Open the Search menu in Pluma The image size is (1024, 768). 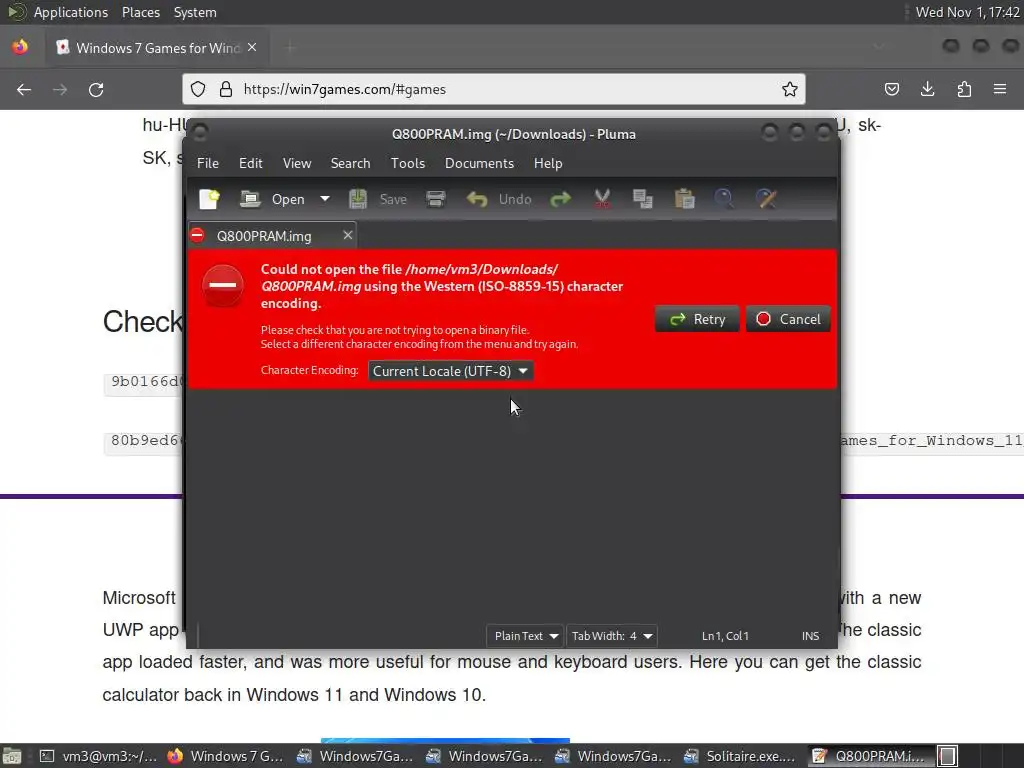click(350, 163)
